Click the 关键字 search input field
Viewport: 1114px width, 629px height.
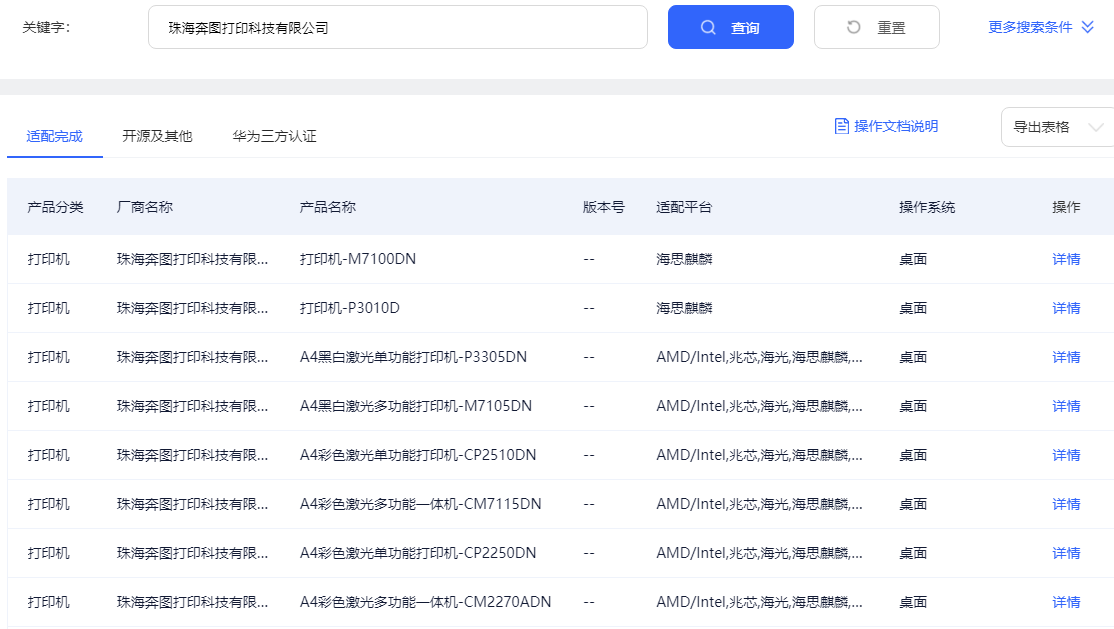pyautogui.click(x=397, y=28)
